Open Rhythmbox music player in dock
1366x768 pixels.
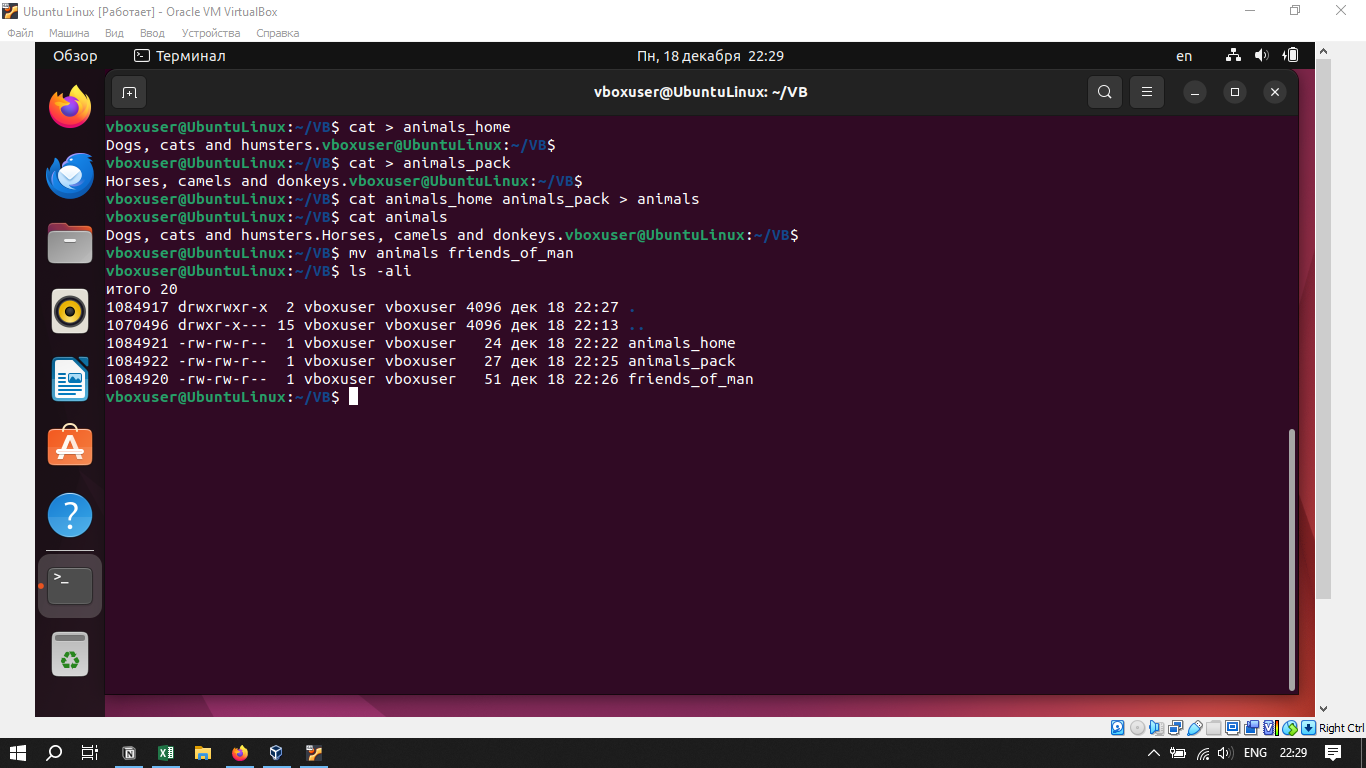[70, 312]
